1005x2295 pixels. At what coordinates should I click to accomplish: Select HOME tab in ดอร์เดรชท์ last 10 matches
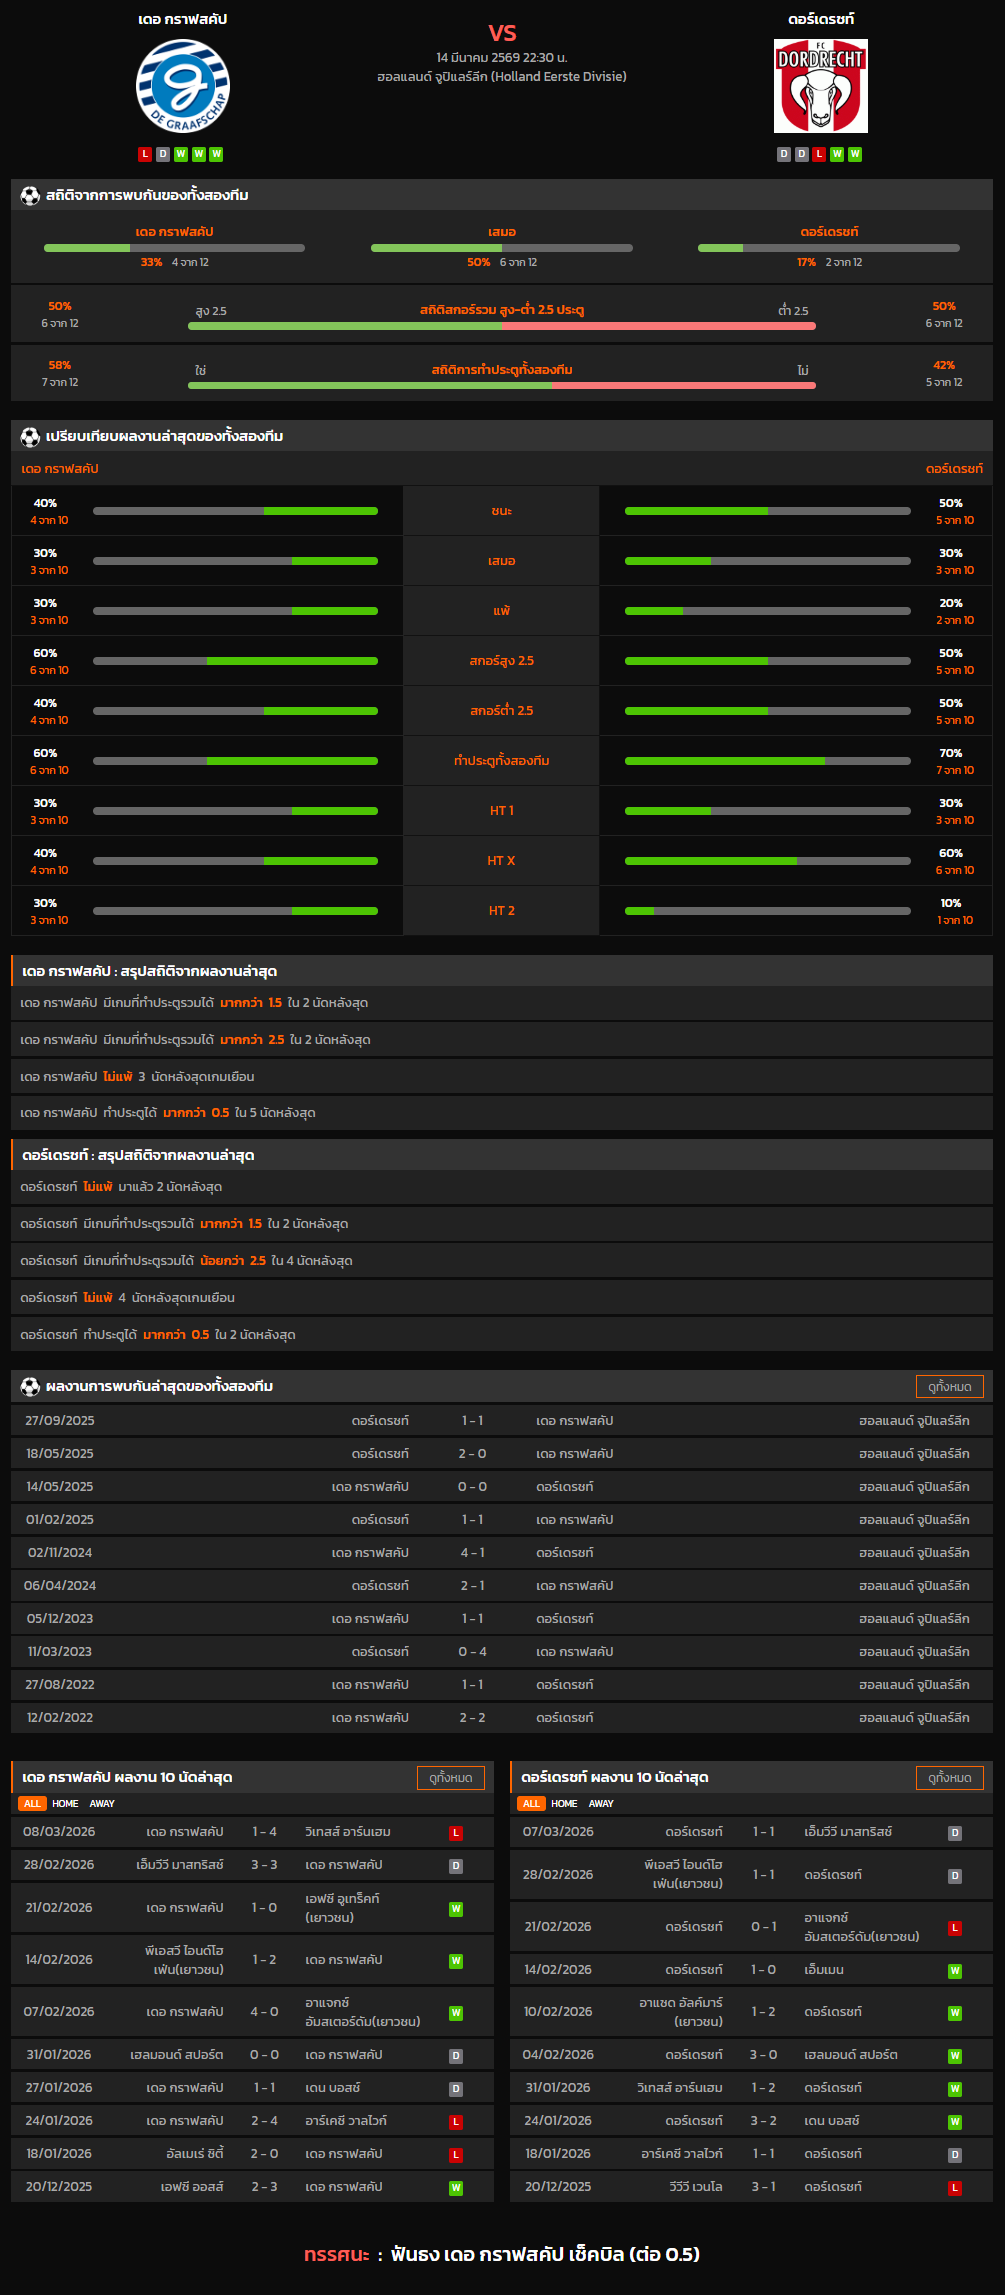click(x=564, y=1804)
